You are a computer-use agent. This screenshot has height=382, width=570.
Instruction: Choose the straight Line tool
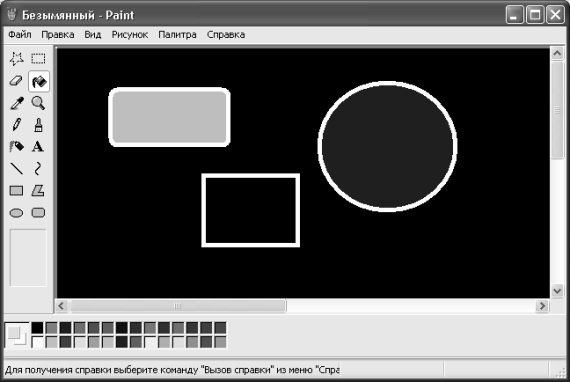pos(16,169)
